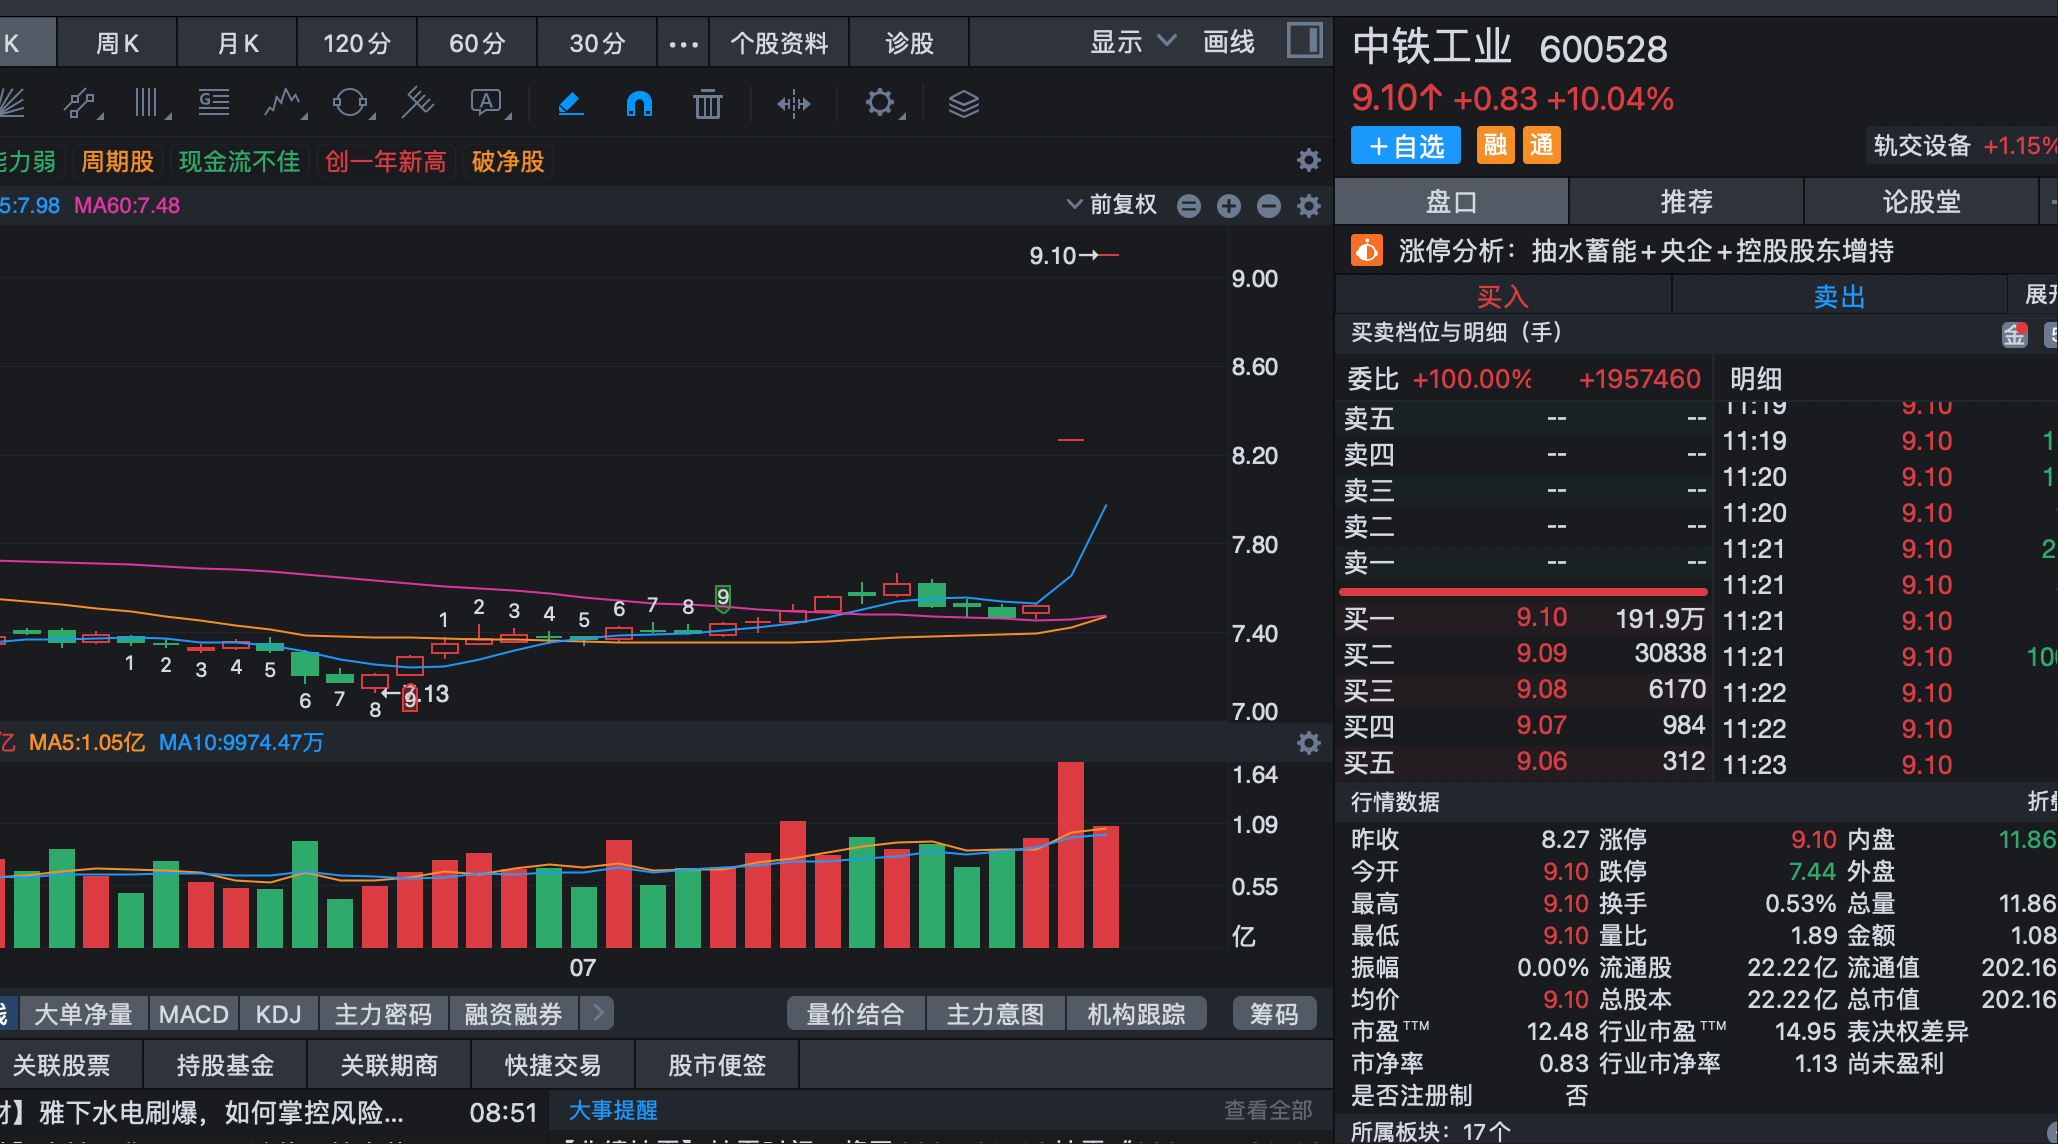Screen dimensions: 2058x1144
Task: Select the MACD indicator
Action: (194, 1014)
